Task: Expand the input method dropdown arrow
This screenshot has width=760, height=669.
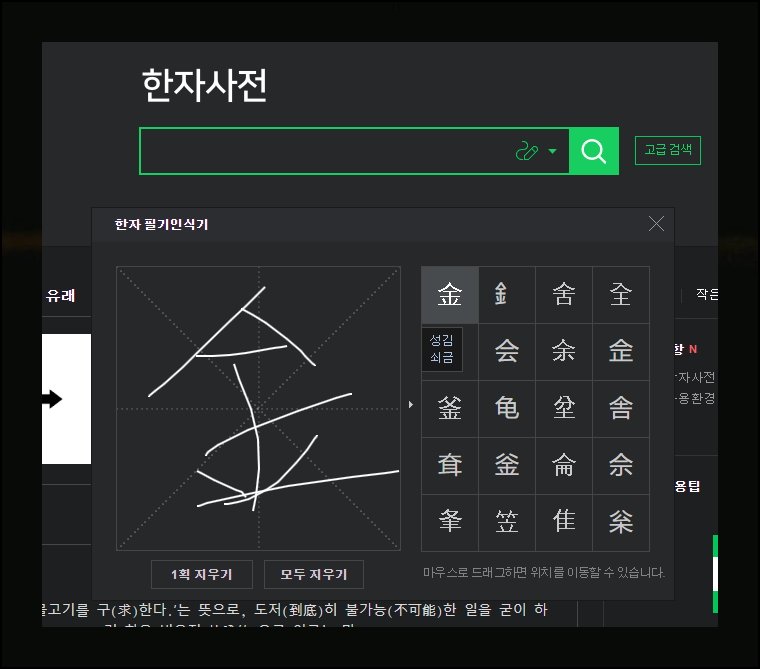Action: coord(552,151)
